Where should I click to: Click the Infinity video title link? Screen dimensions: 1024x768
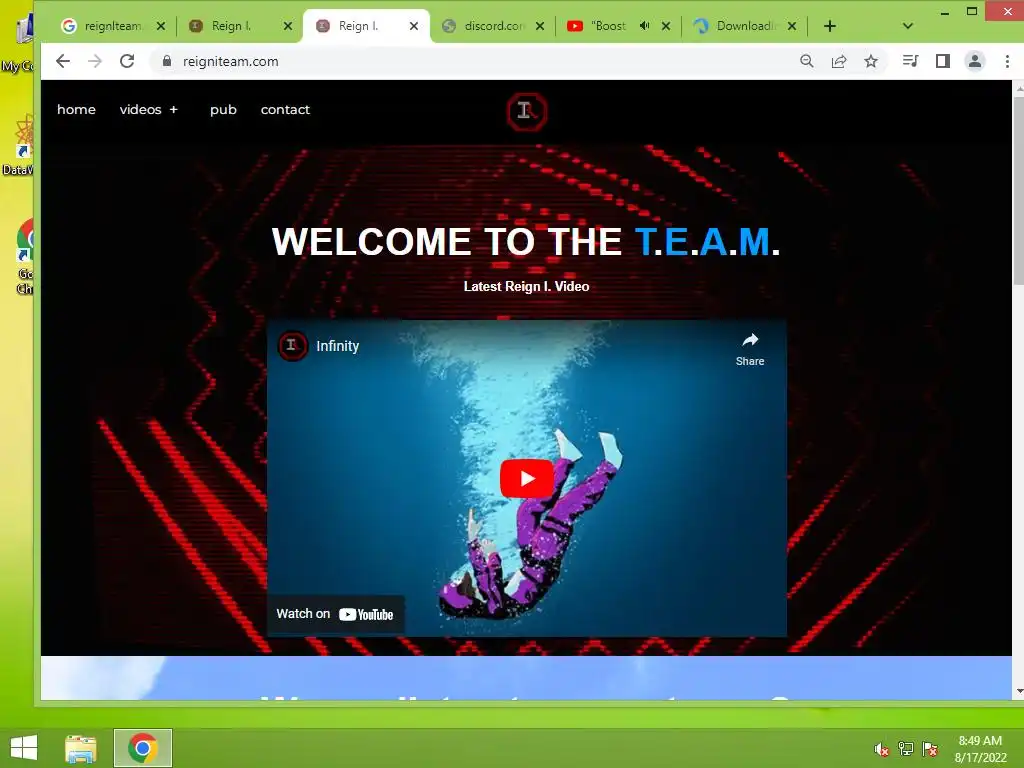(x=338, y=346)
